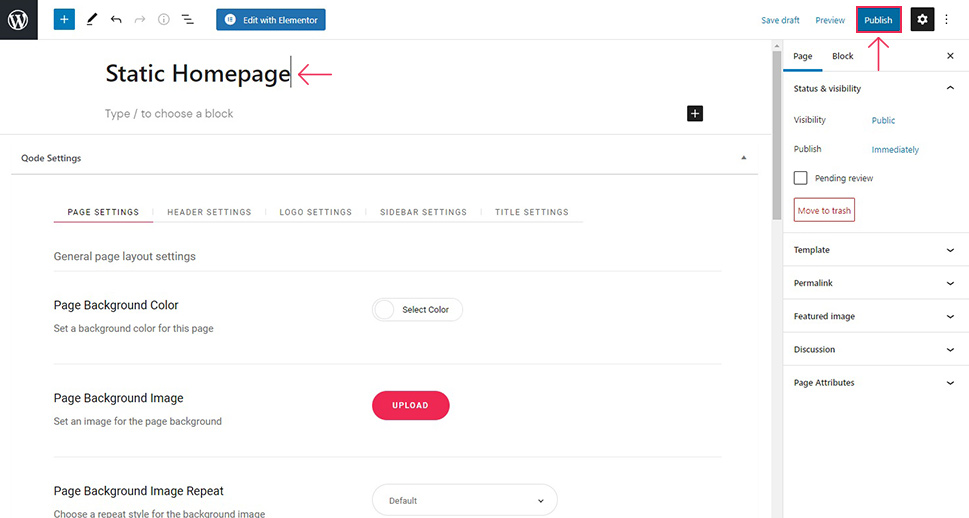Switch to the Header Settings tab

coord(209,212)
